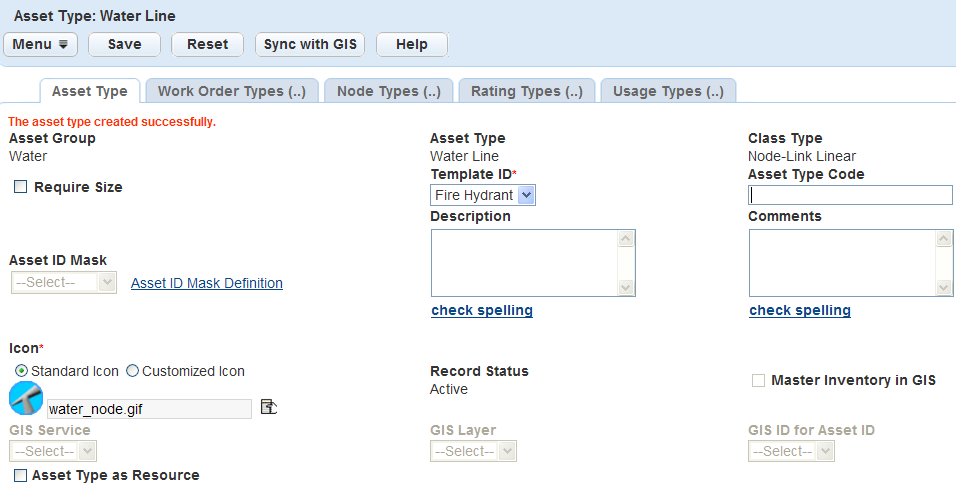Click the Asset Type Code input field
The image size is (956, 486).
pos(850,195)
